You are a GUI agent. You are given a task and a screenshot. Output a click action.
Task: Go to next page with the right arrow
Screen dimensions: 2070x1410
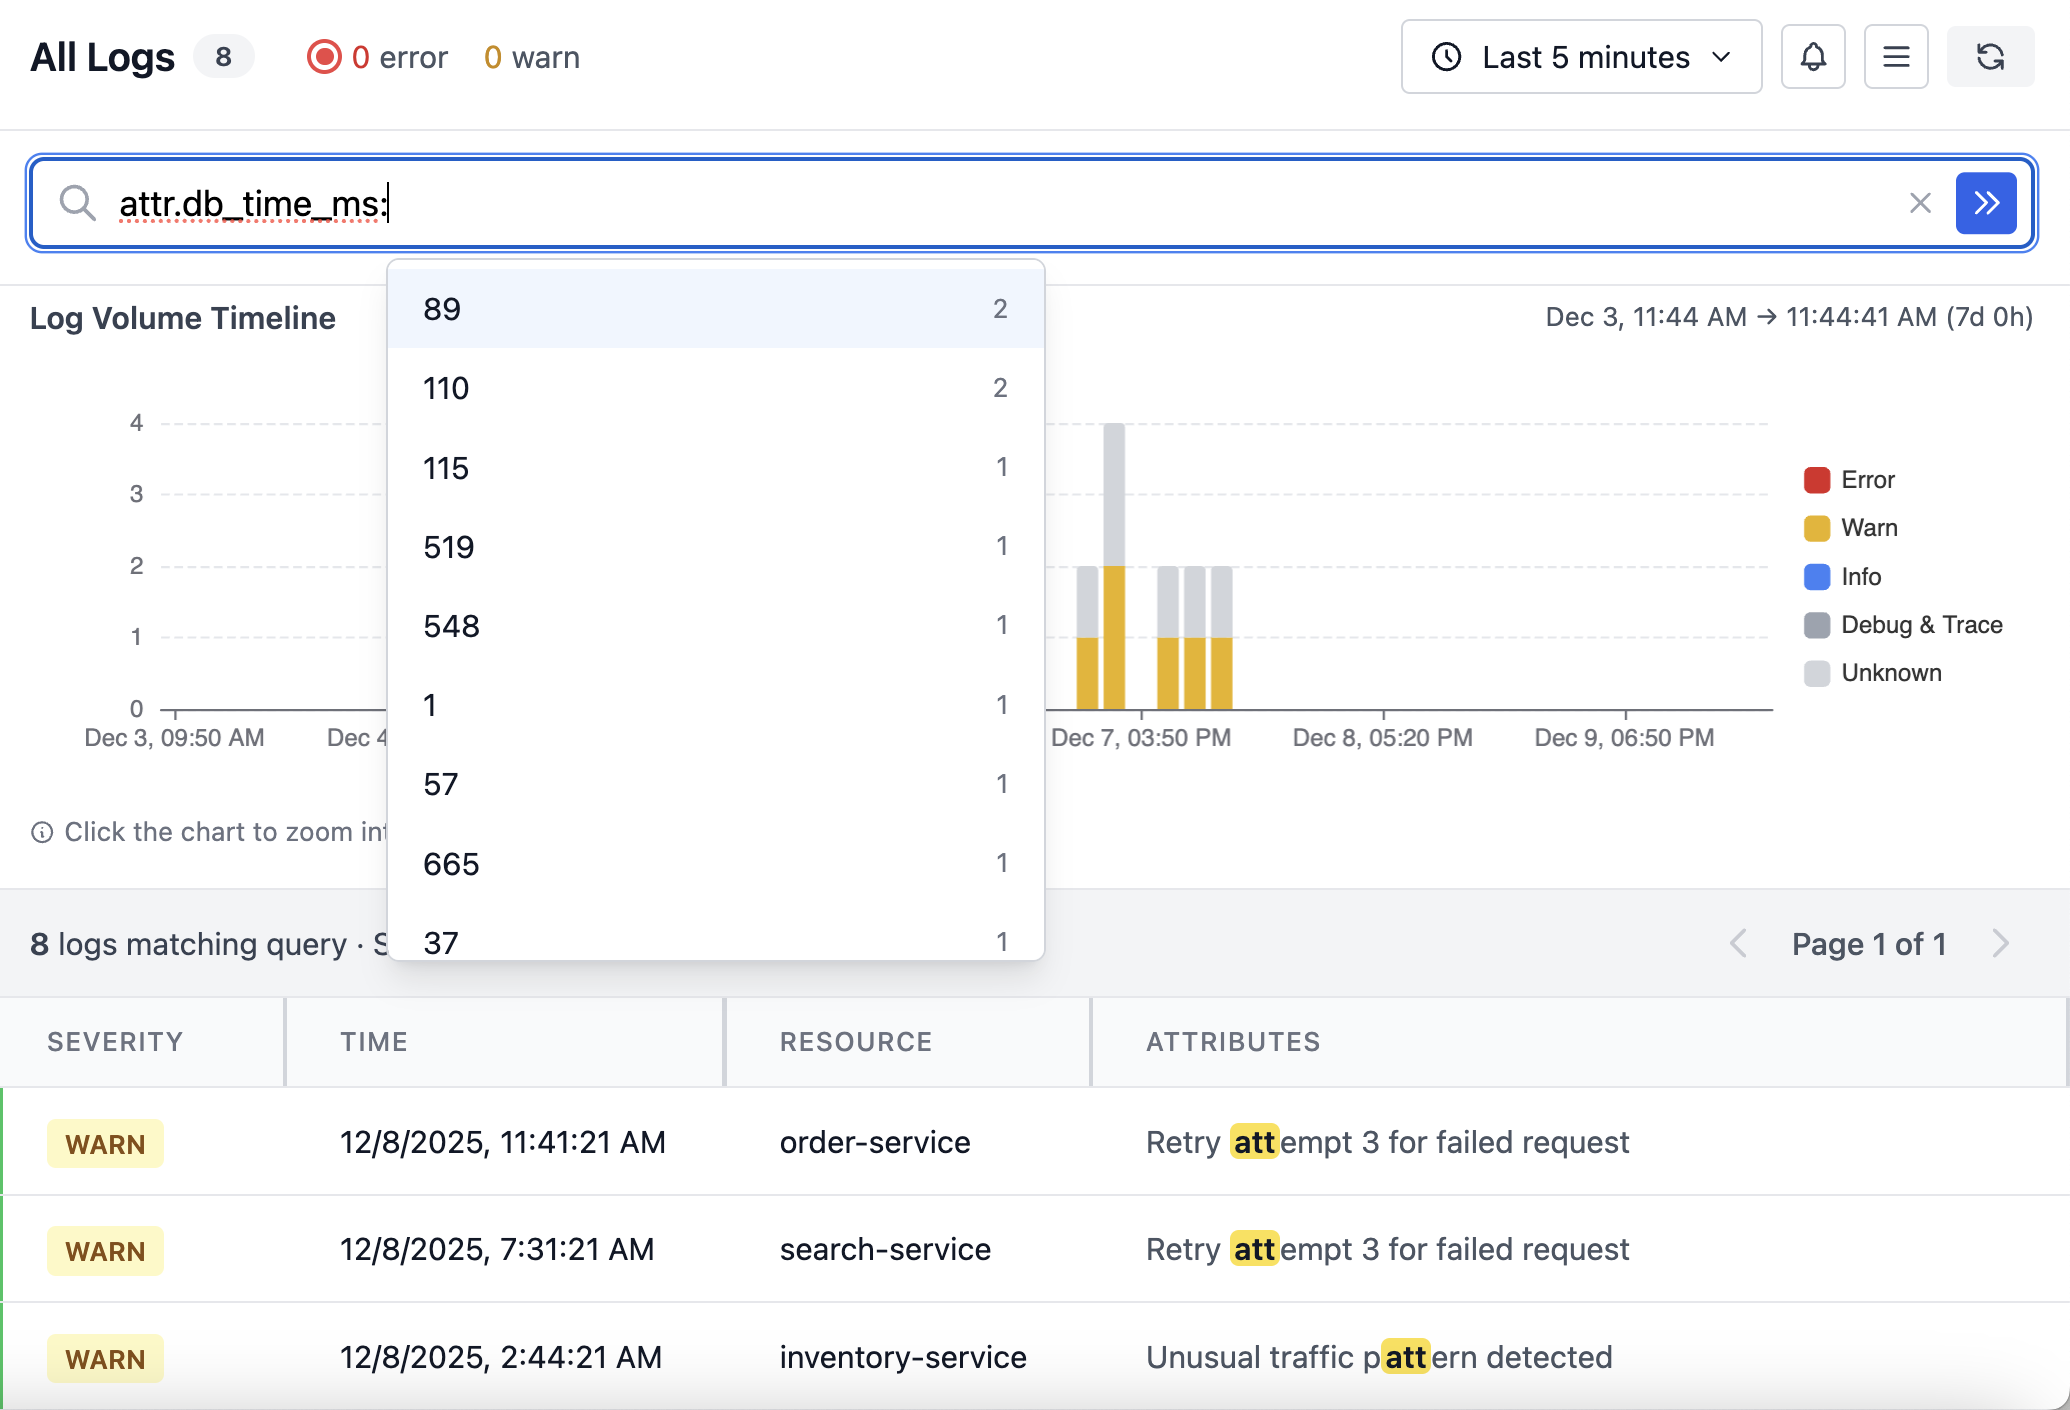click(x=2000, y=943)
